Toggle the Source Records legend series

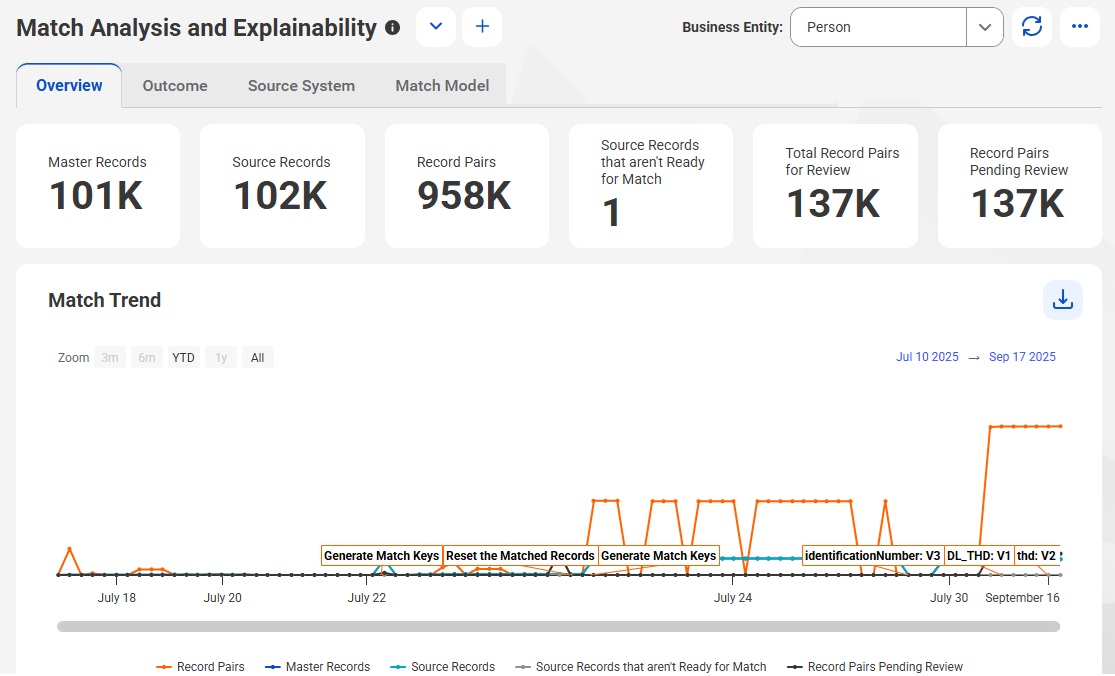(442, 667)
